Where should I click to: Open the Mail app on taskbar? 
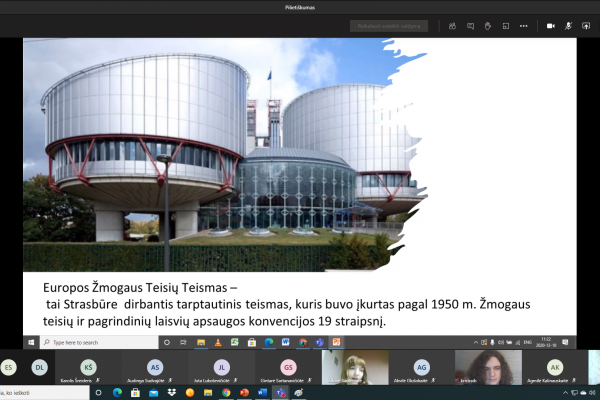[x=153, y=393]
